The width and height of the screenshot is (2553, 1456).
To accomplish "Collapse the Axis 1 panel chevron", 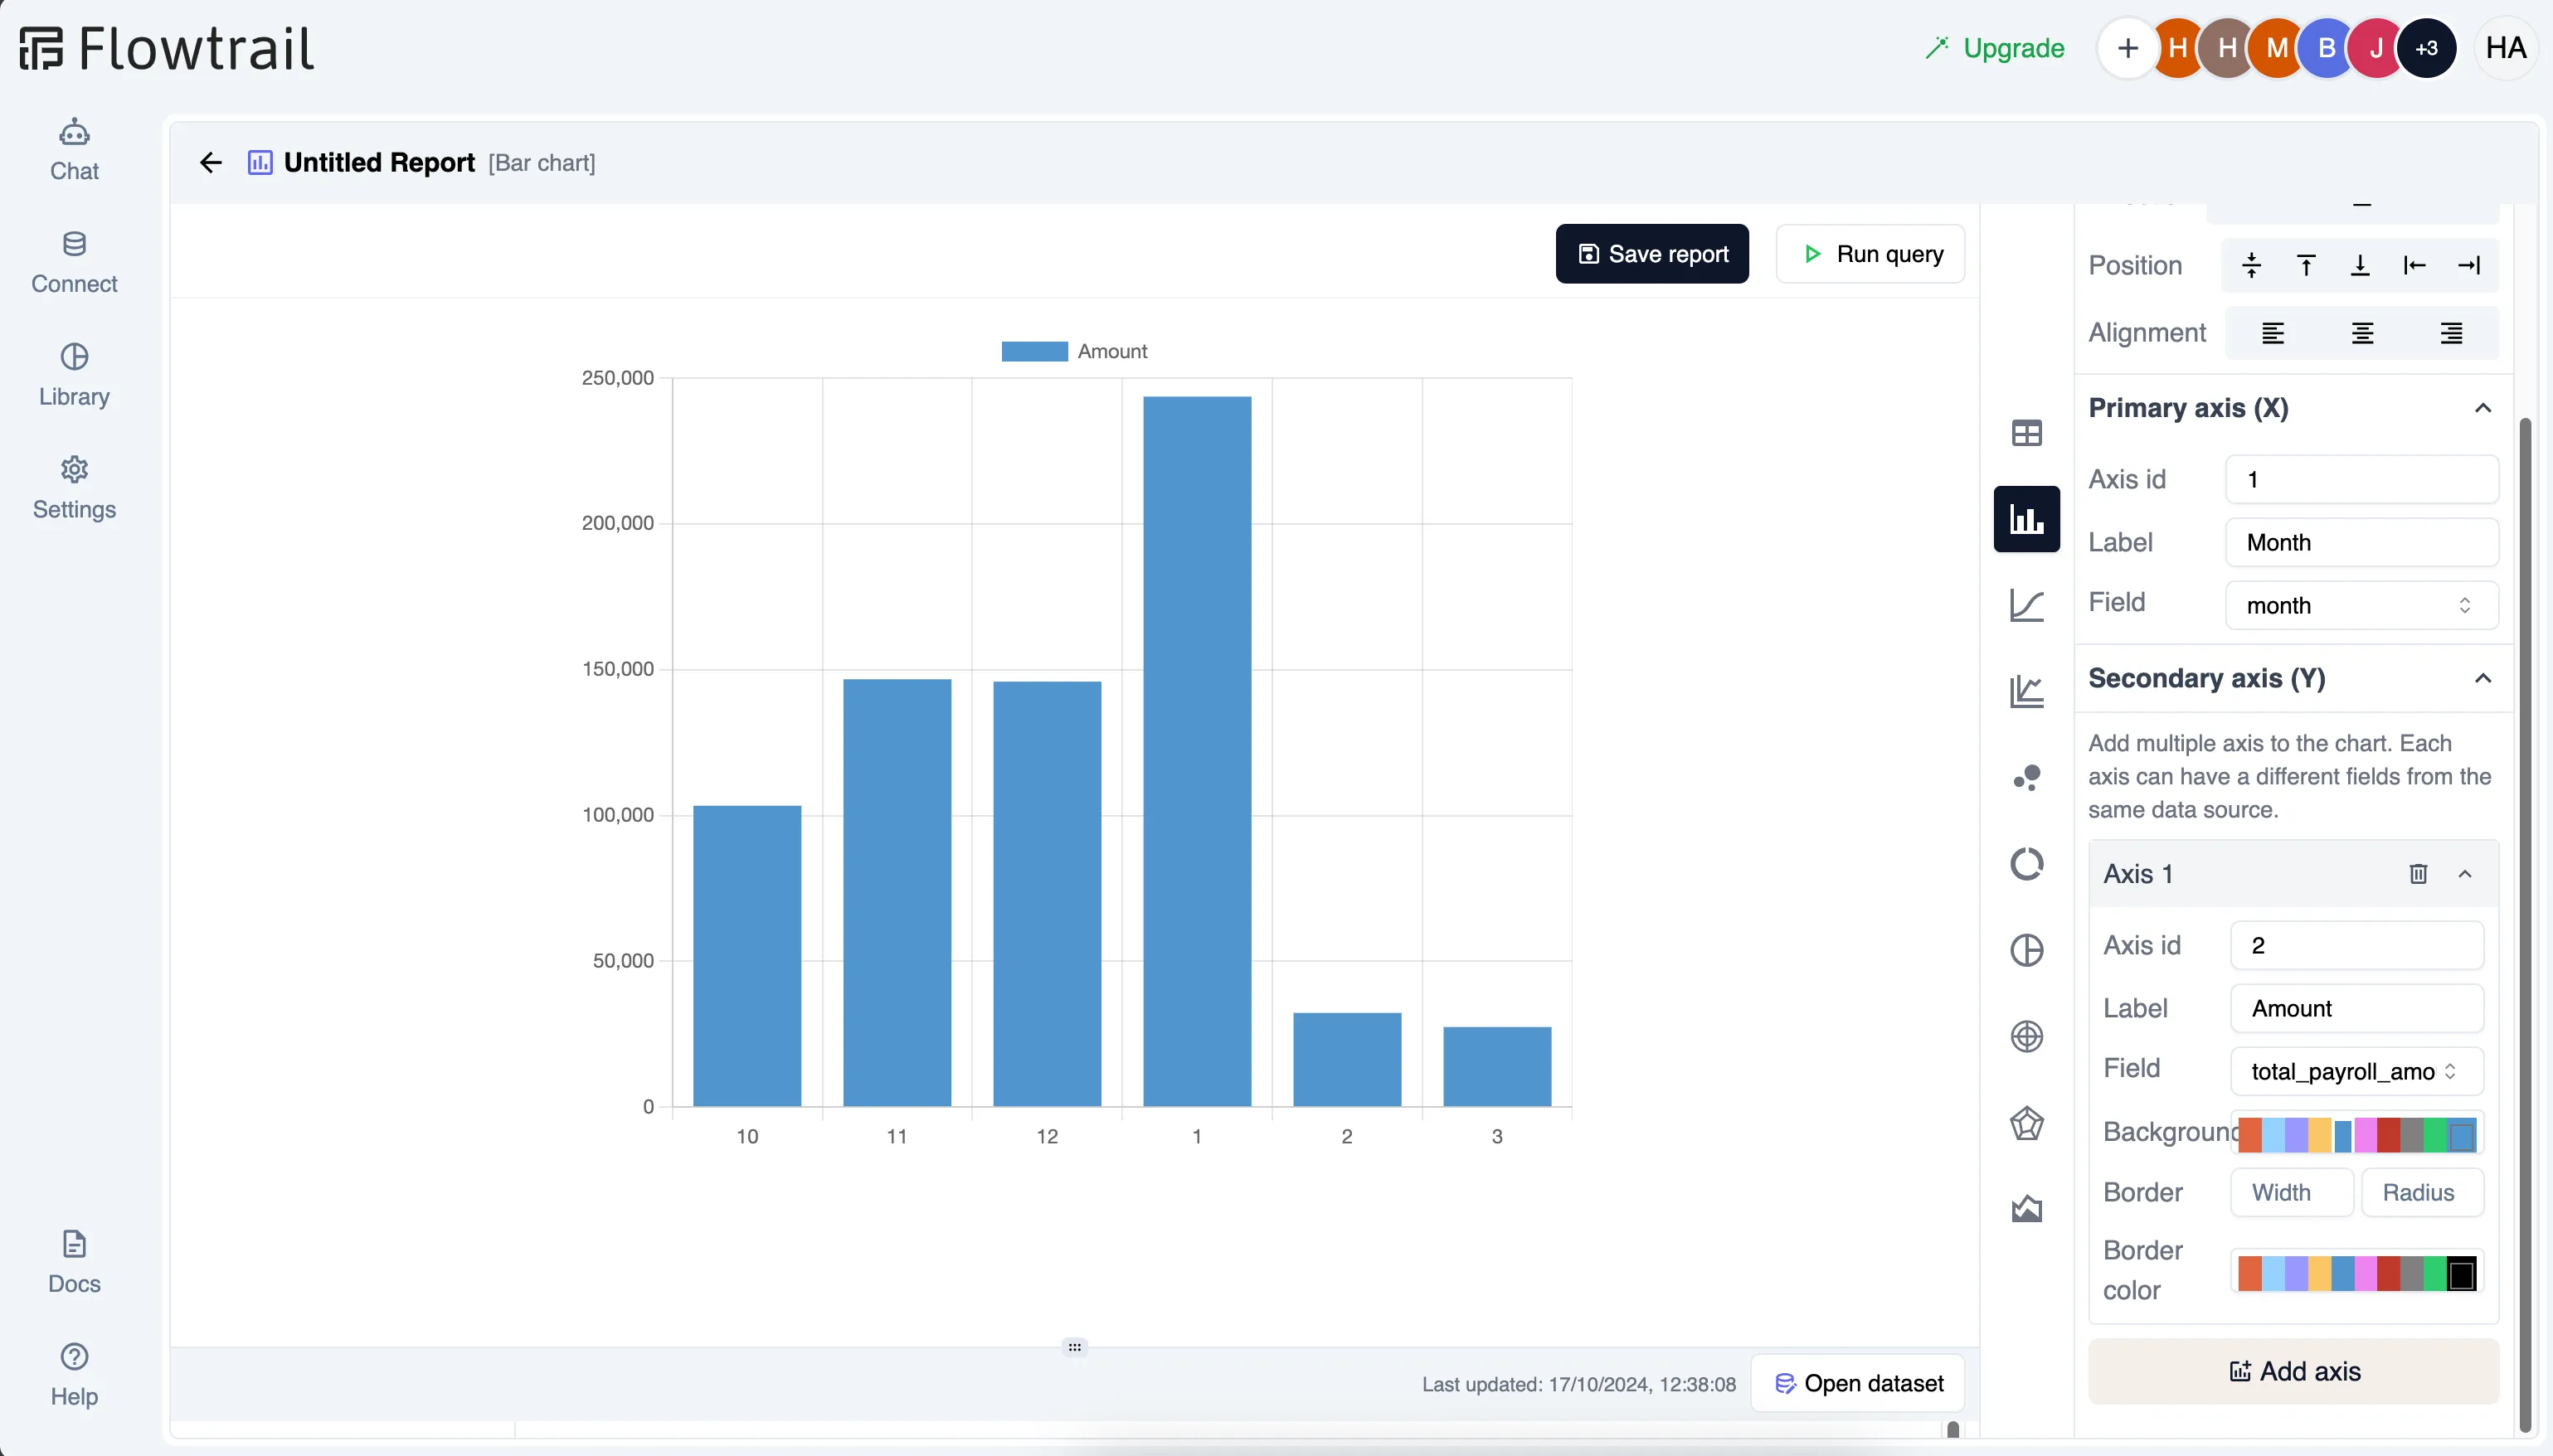I will pos(2464,874).
